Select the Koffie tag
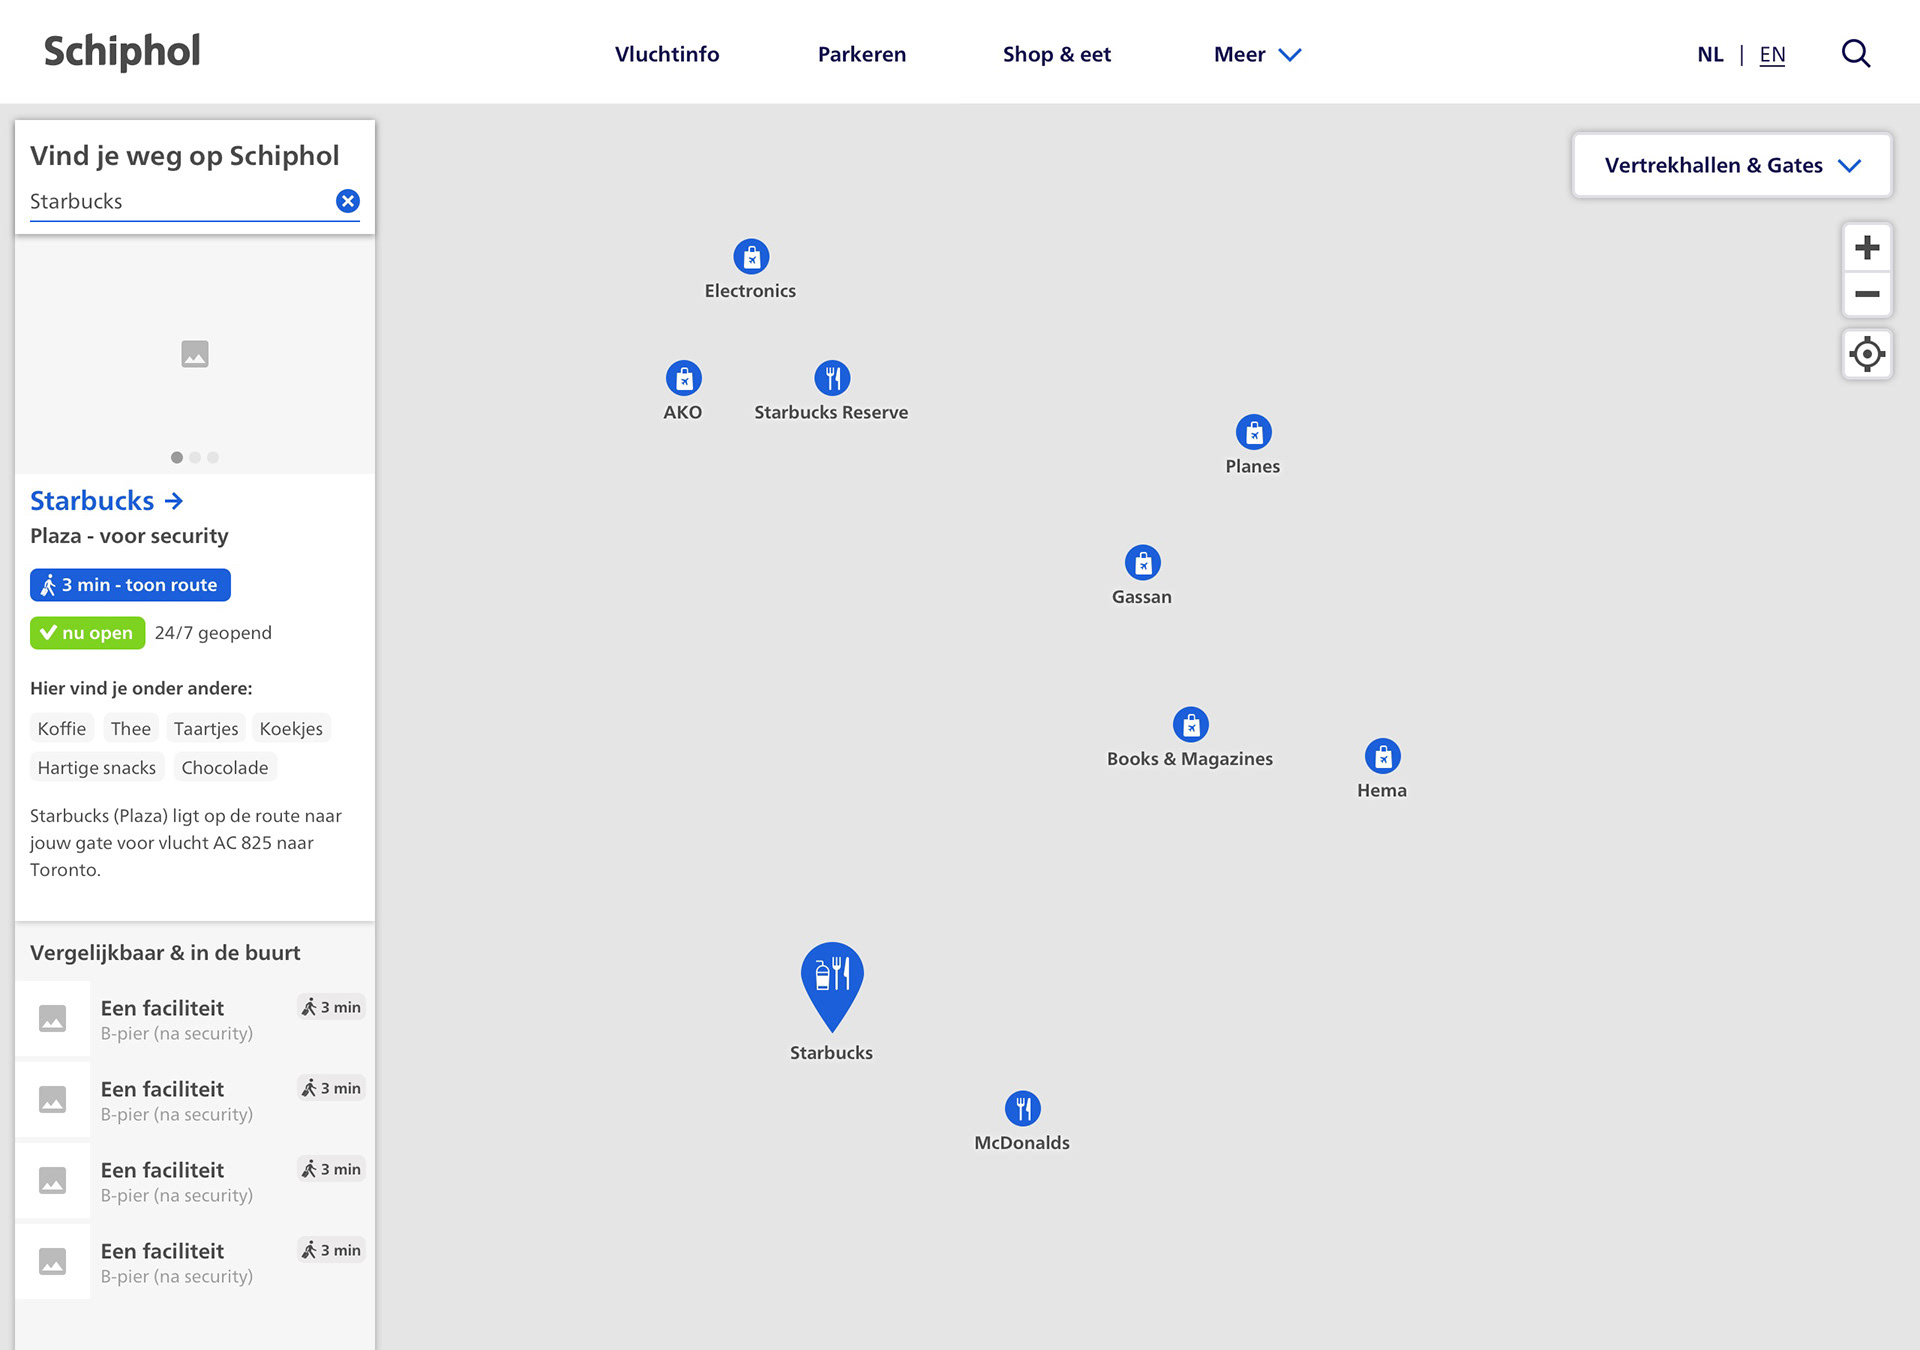 click(62, 729)
